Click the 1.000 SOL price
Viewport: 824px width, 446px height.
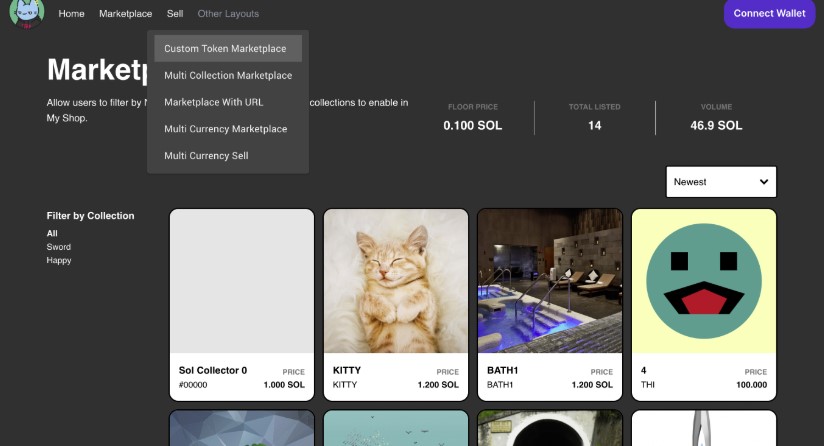point(284,385)
